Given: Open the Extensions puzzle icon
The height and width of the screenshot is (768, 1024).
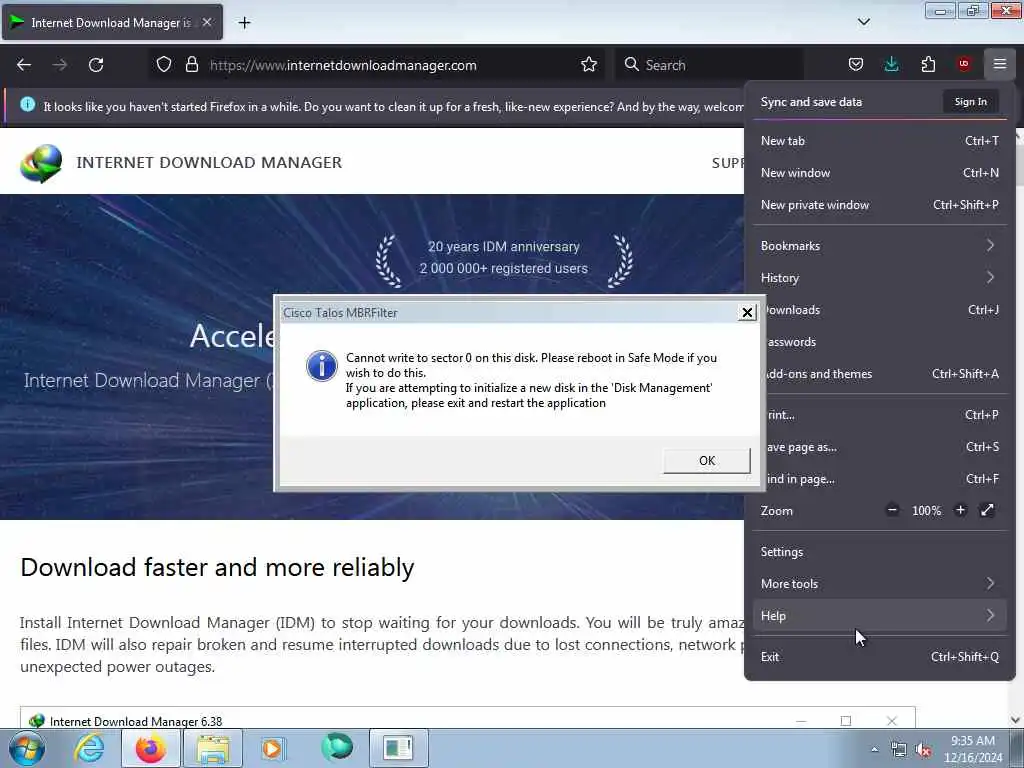Looking at the screenshot, I should (928, 64).
